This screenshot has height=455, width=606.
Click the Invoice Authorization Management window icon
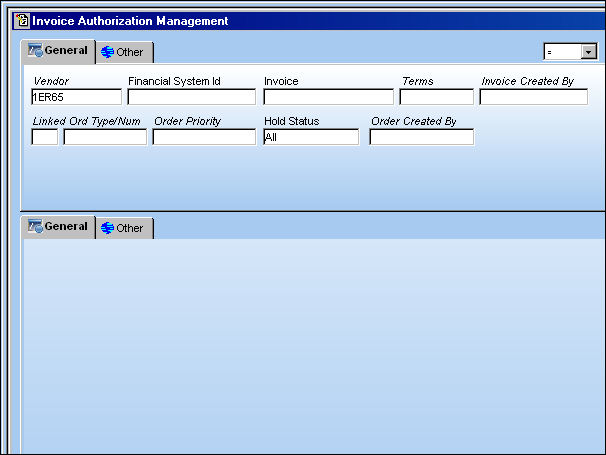[x=22, y=20]
